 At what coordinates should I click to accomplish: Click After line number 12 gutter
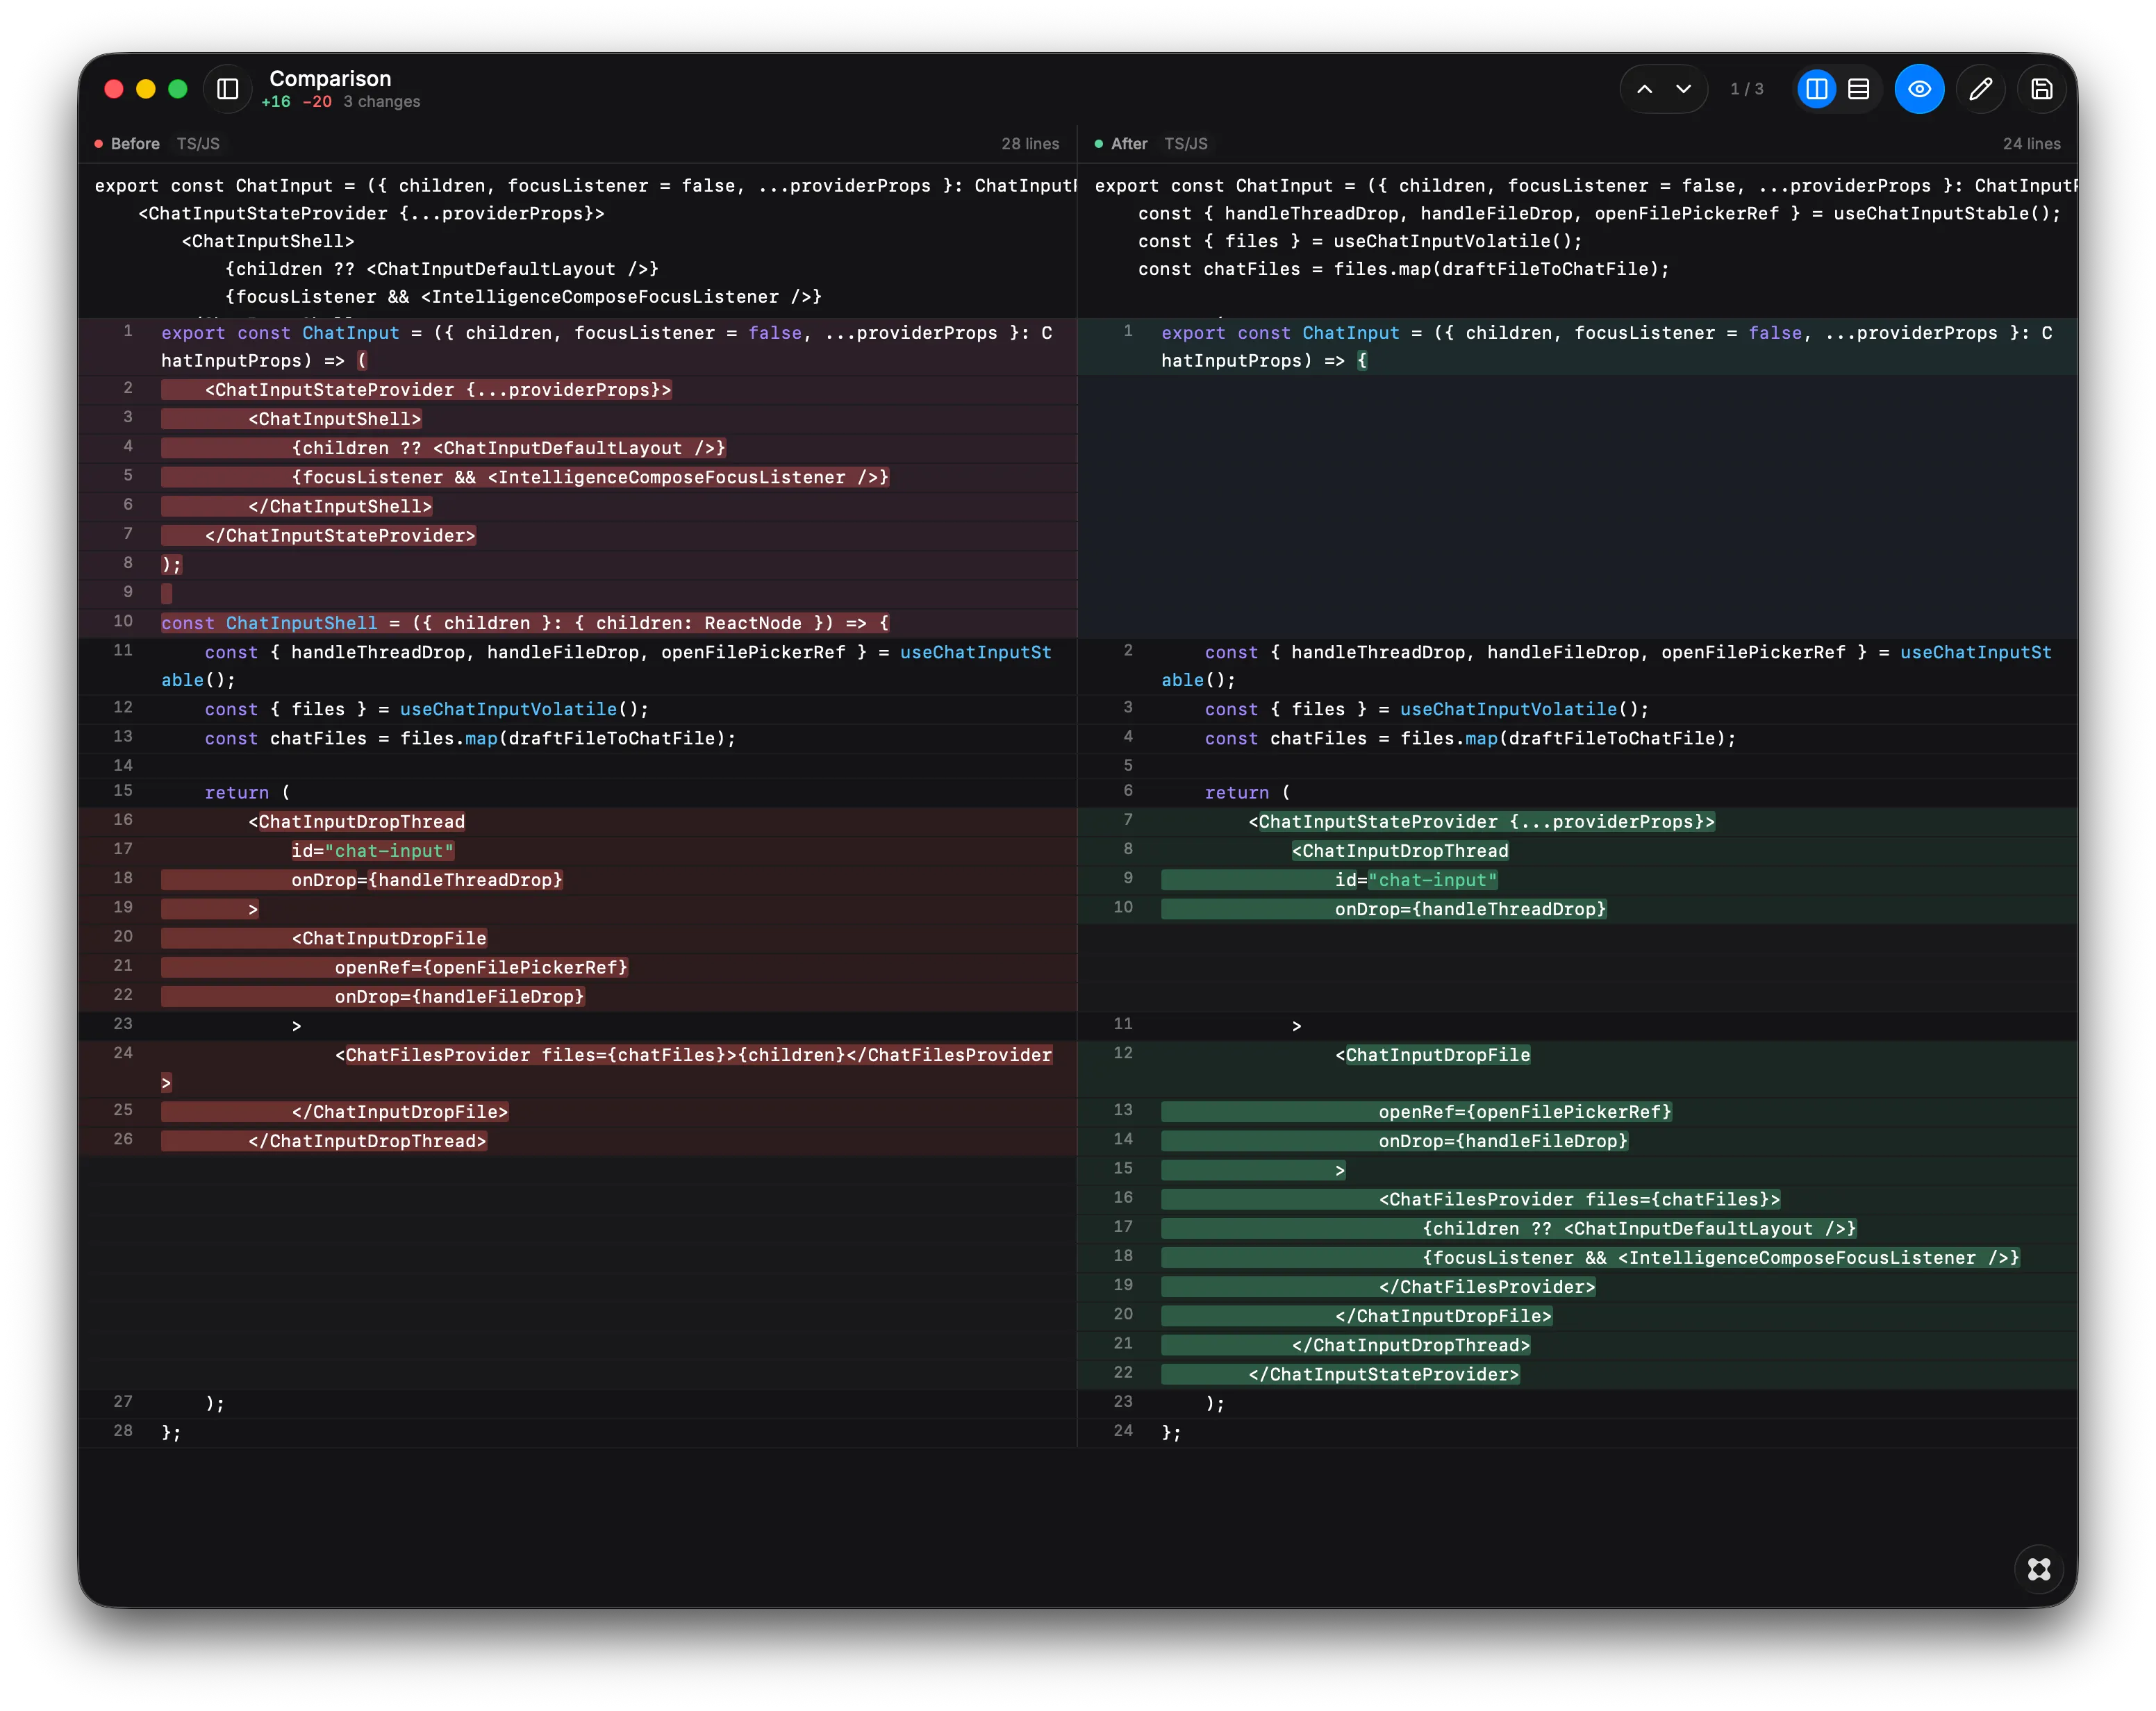[x=1123, y=1053]
